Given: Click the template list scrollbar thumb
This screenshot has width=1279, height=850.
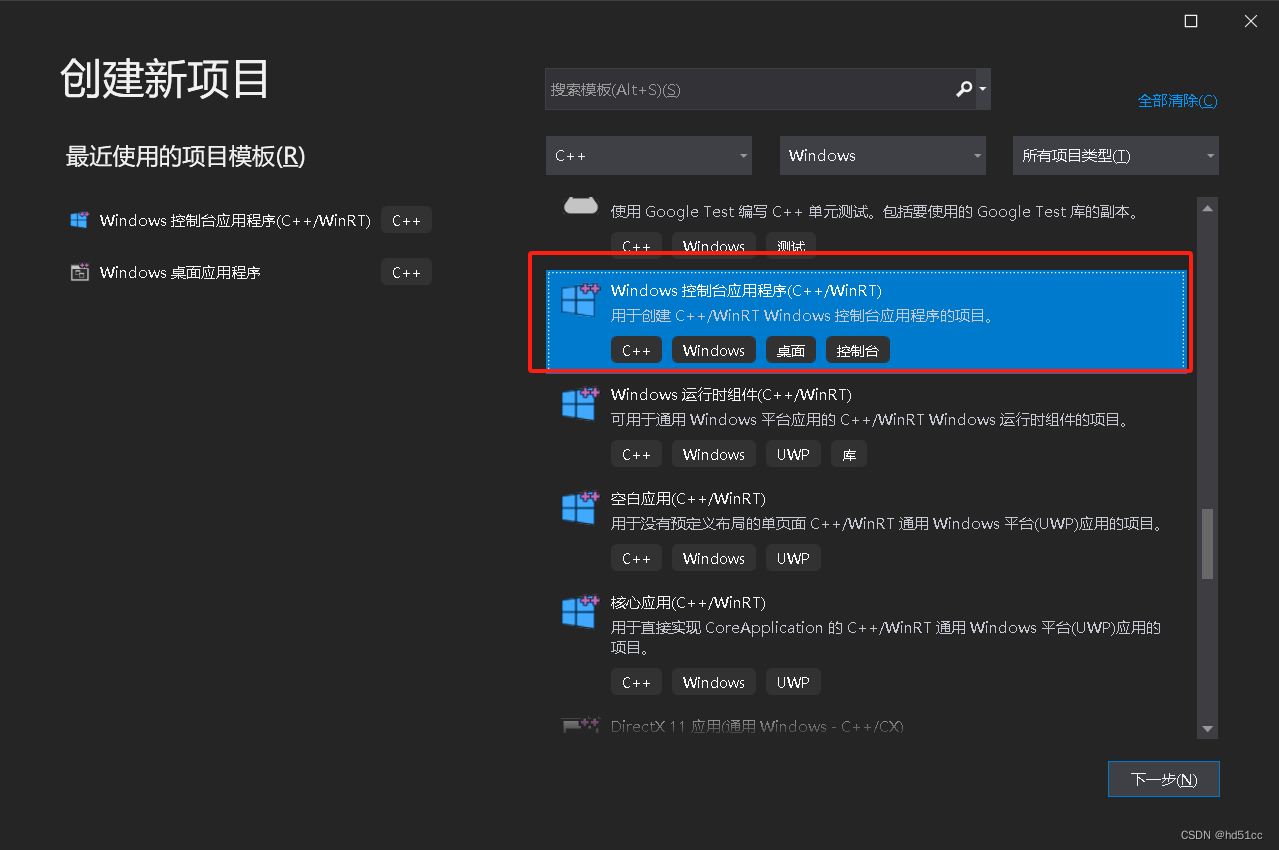Looking at the screenshot, I should tap(1207, 543).
